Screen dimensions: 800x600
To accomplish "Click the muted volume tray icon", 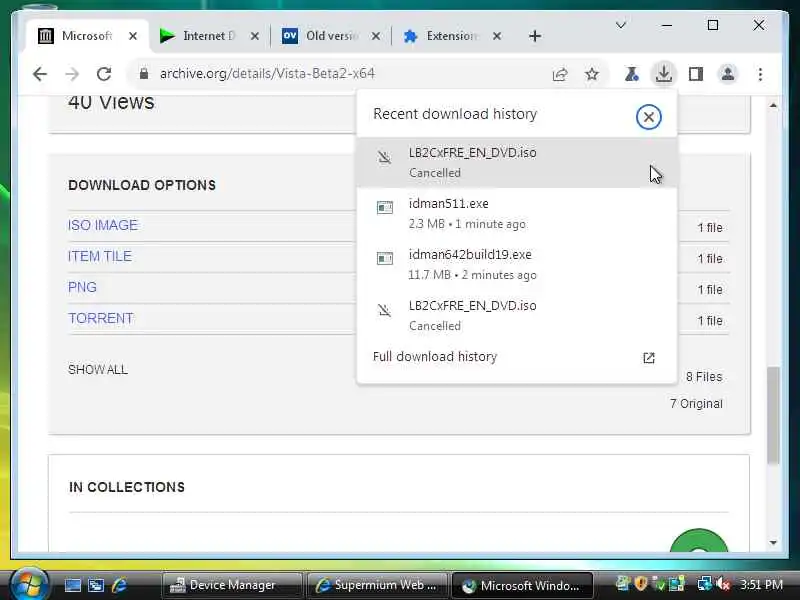I will (x=722, y=584).
